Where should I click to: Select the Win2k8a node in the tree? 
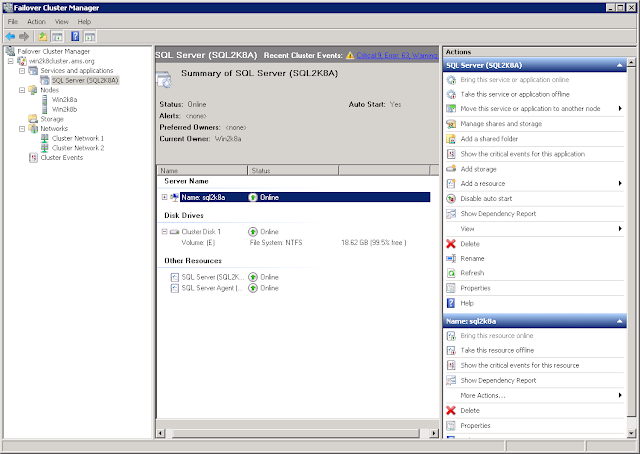(x=64, y=100)
